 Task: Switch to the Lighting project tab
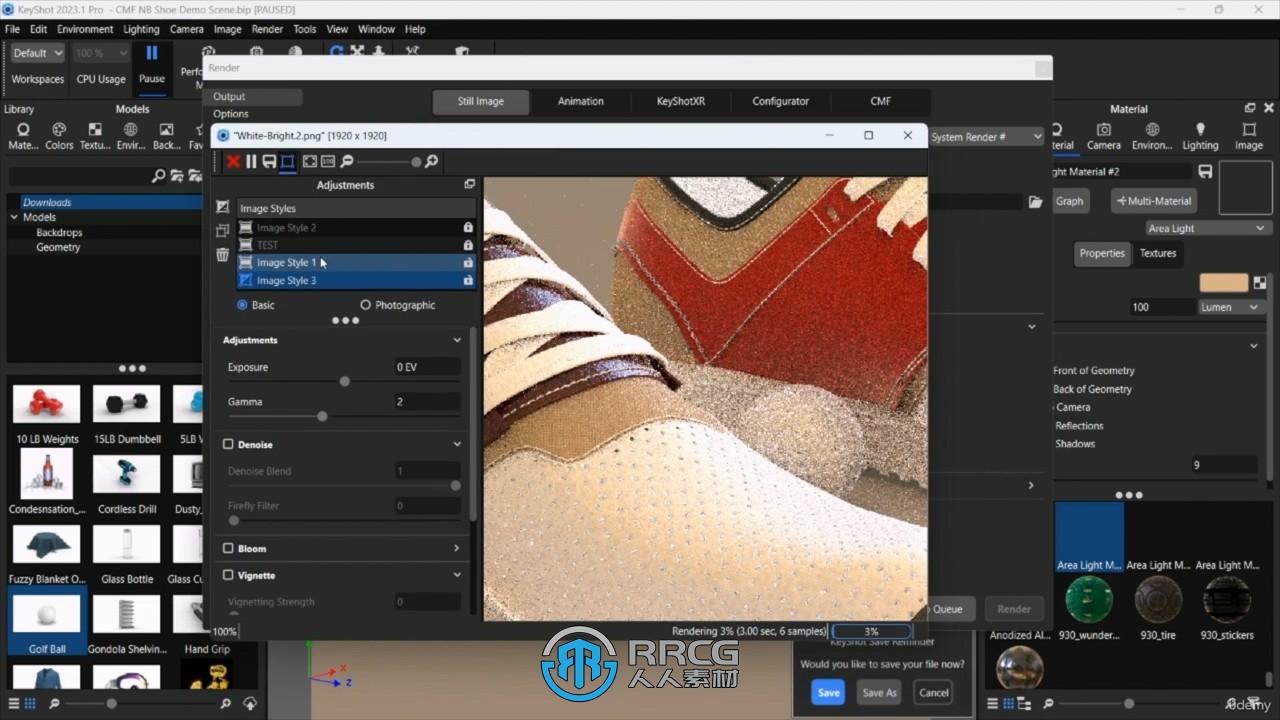[1200, 136]
